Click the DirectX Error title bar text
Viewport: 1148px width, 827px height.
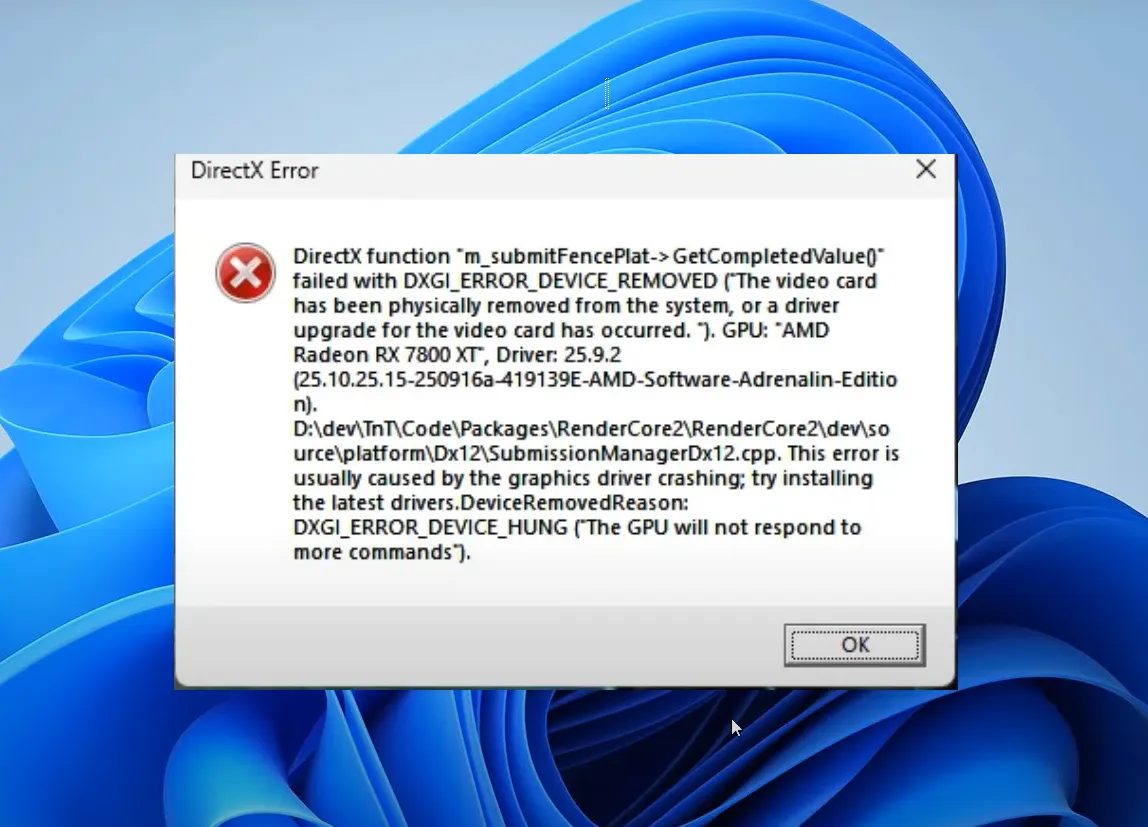[x=254, y=171]
